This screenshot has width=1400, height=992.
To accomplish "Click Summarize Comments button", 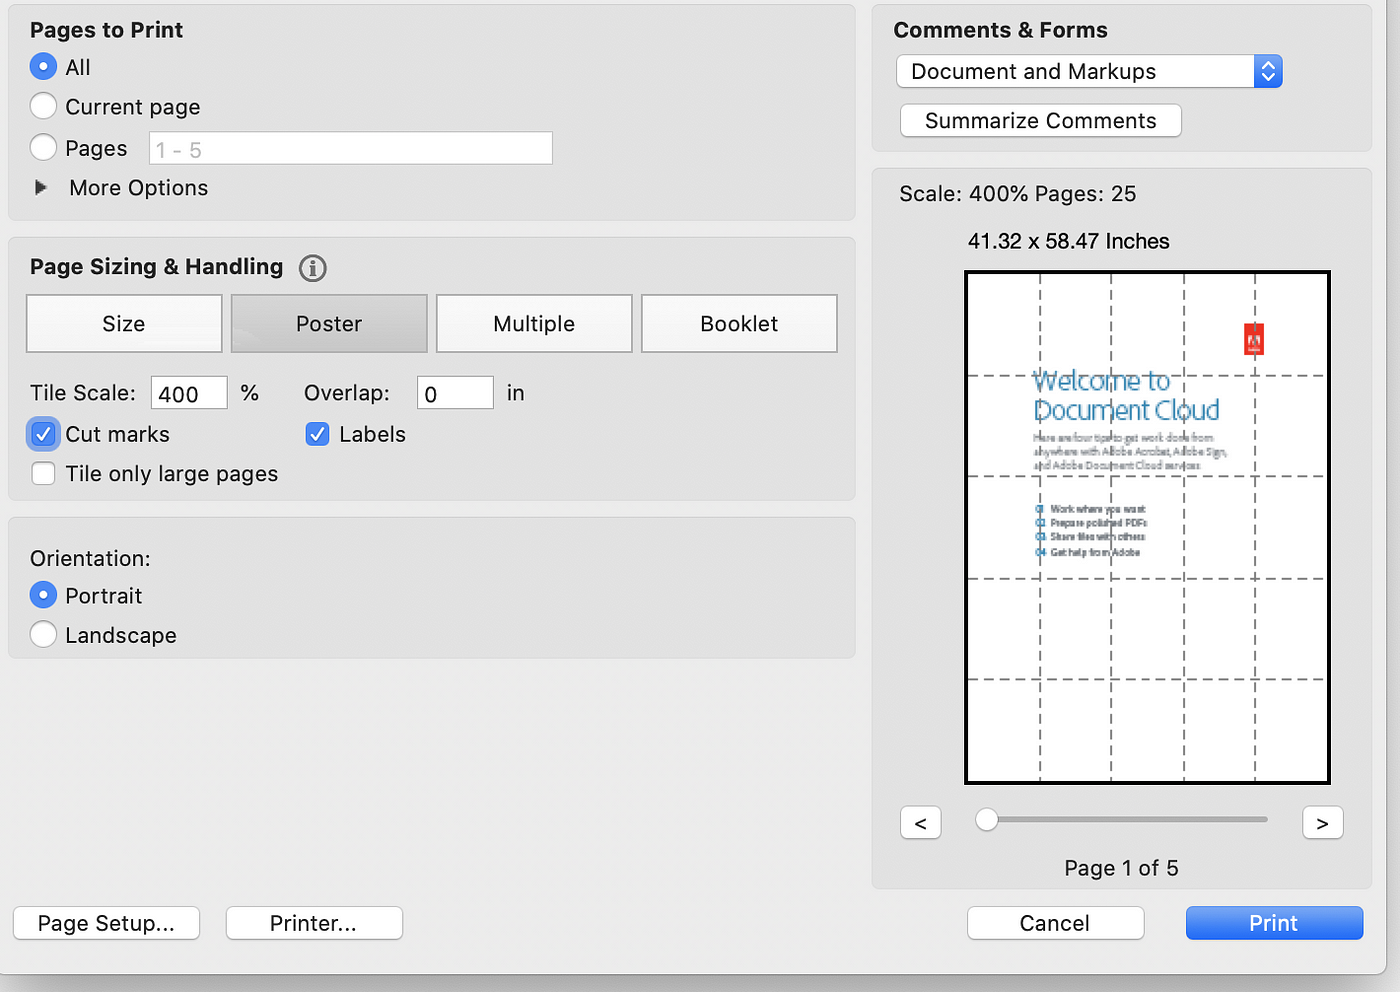I will (x=1040, y=120).
